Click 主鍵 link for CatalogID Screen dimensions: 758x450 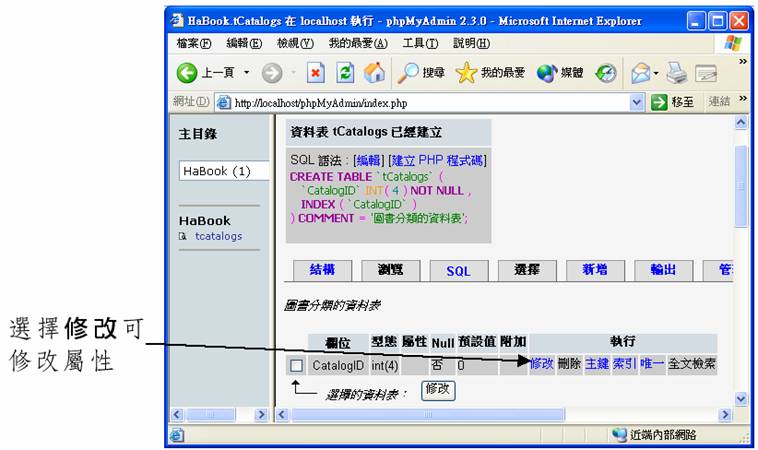pos(597,363)
